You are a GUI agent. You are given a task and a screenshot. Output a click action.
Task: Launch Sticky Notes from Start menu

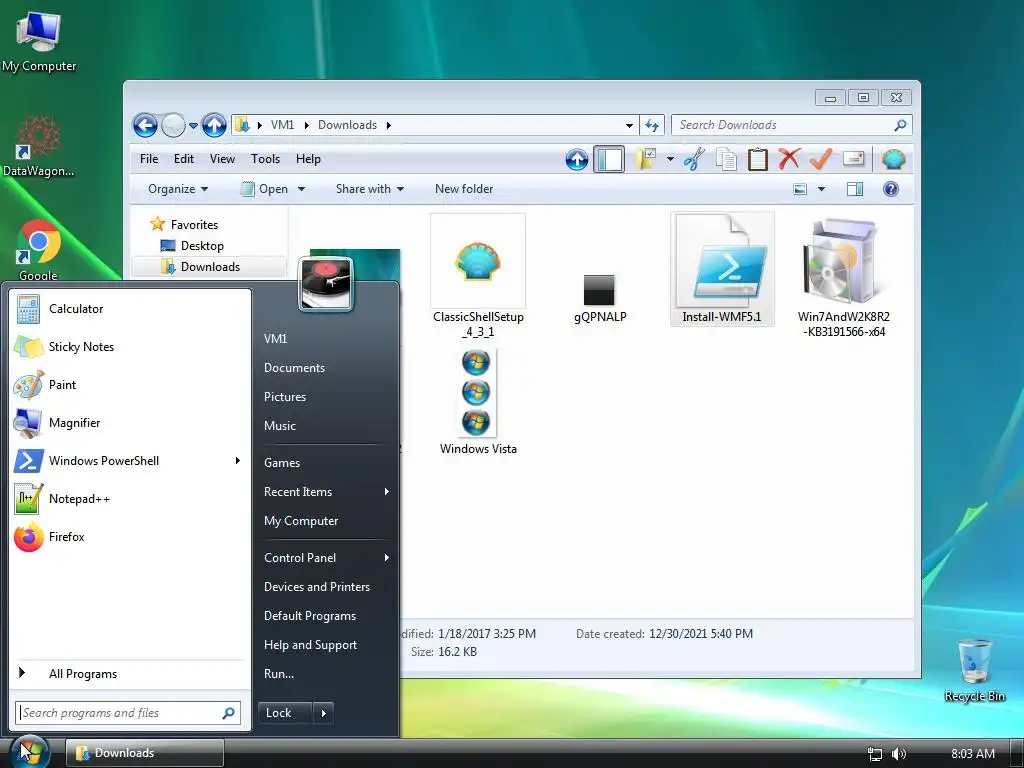point(129,347)
